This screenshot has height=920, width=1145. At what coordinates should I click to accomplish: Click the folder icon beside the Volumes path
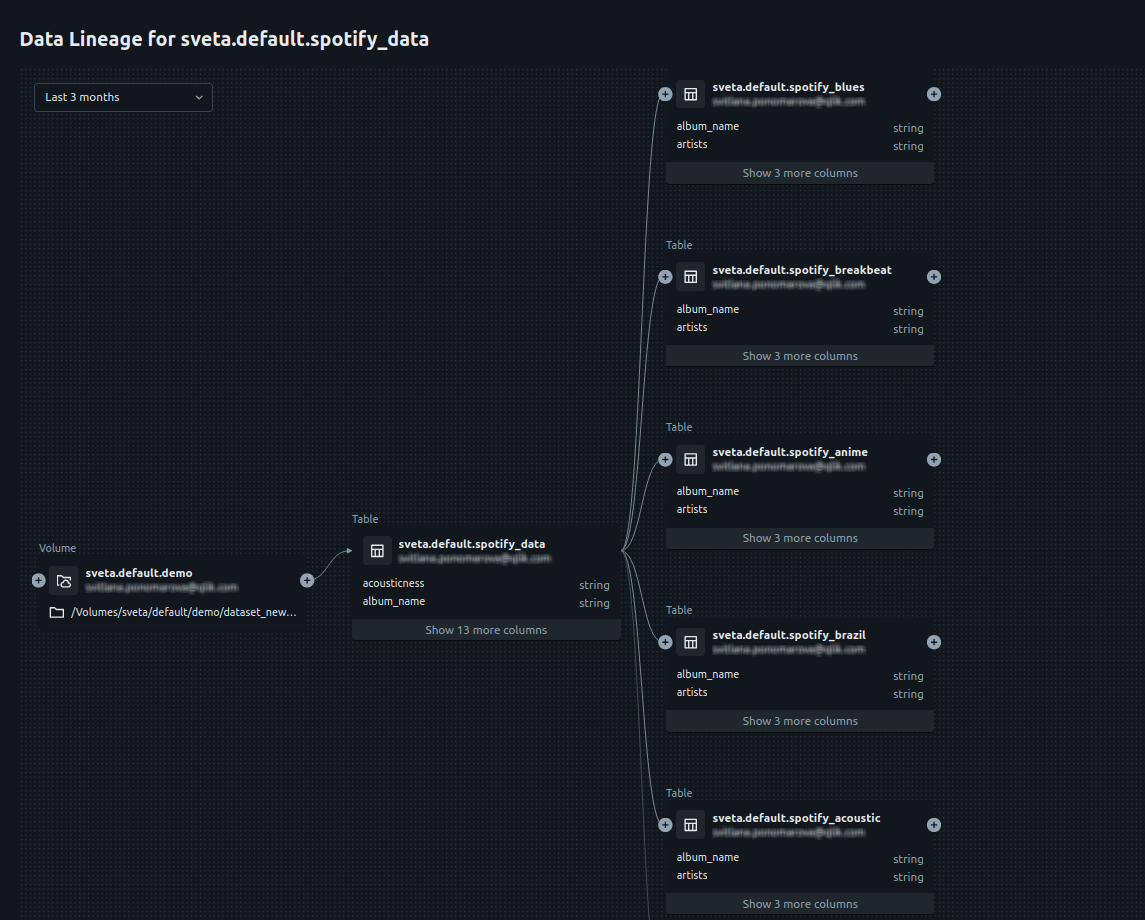coord(57,612)
